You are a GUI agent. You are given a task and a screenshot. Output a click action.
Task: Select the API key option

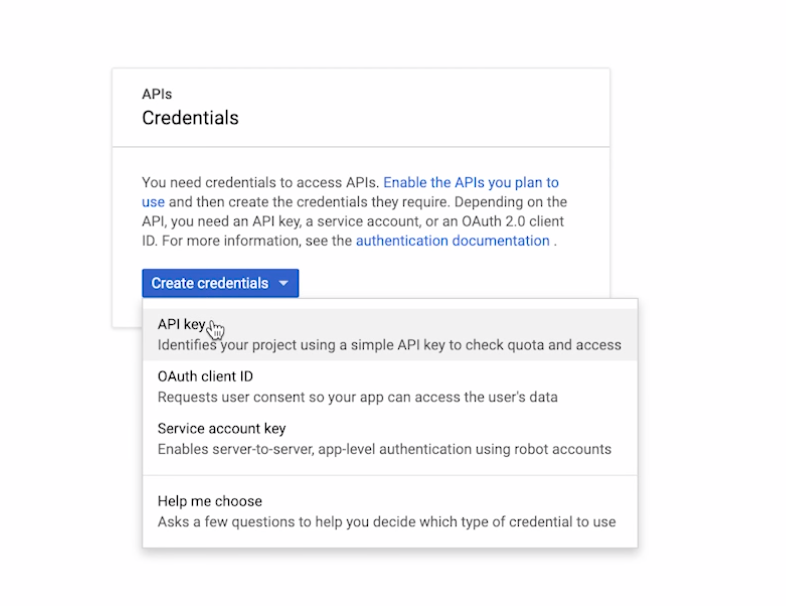click(390, 335)
